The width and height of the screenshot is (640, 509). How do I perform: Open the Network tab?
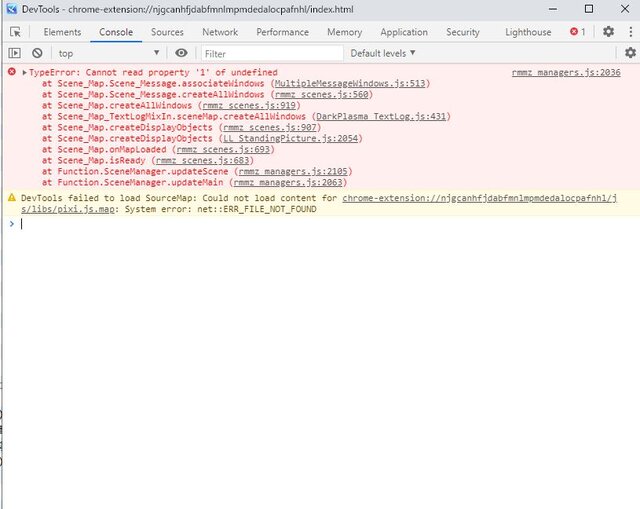coord(220,32)
